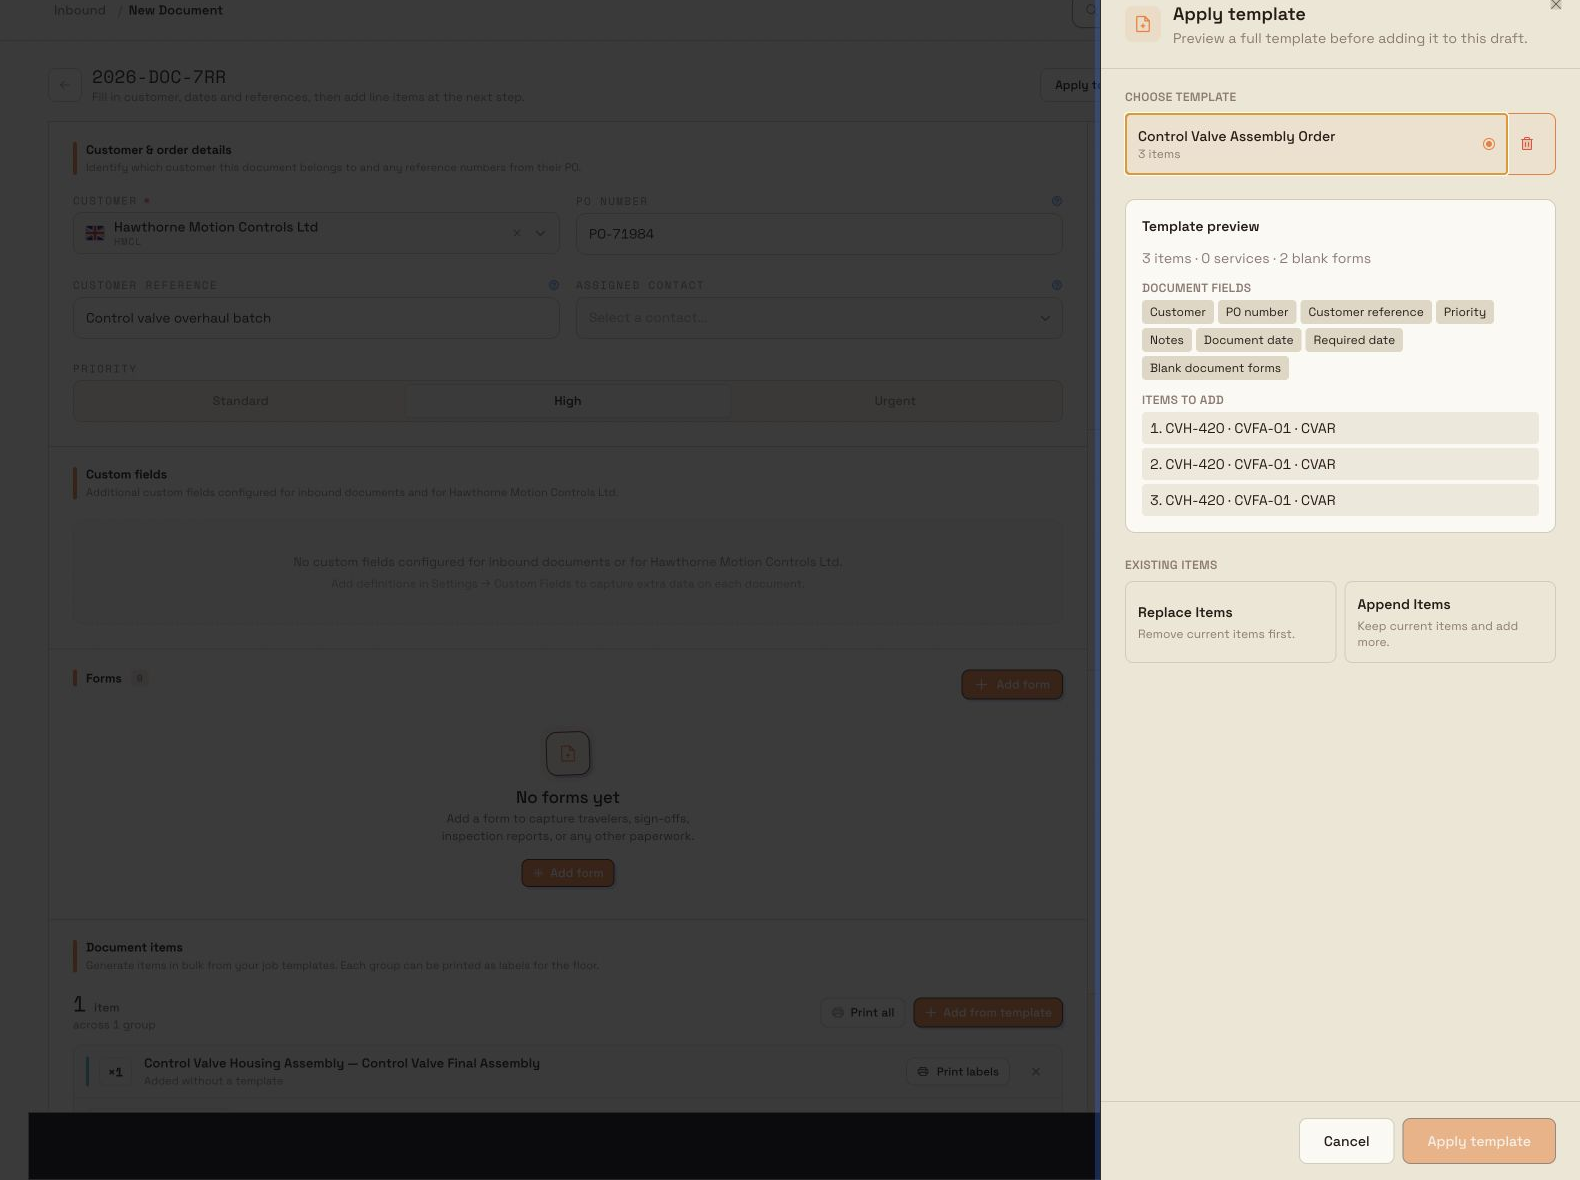
Task: Click the Customer document field chip
Action: [1177, 312]
